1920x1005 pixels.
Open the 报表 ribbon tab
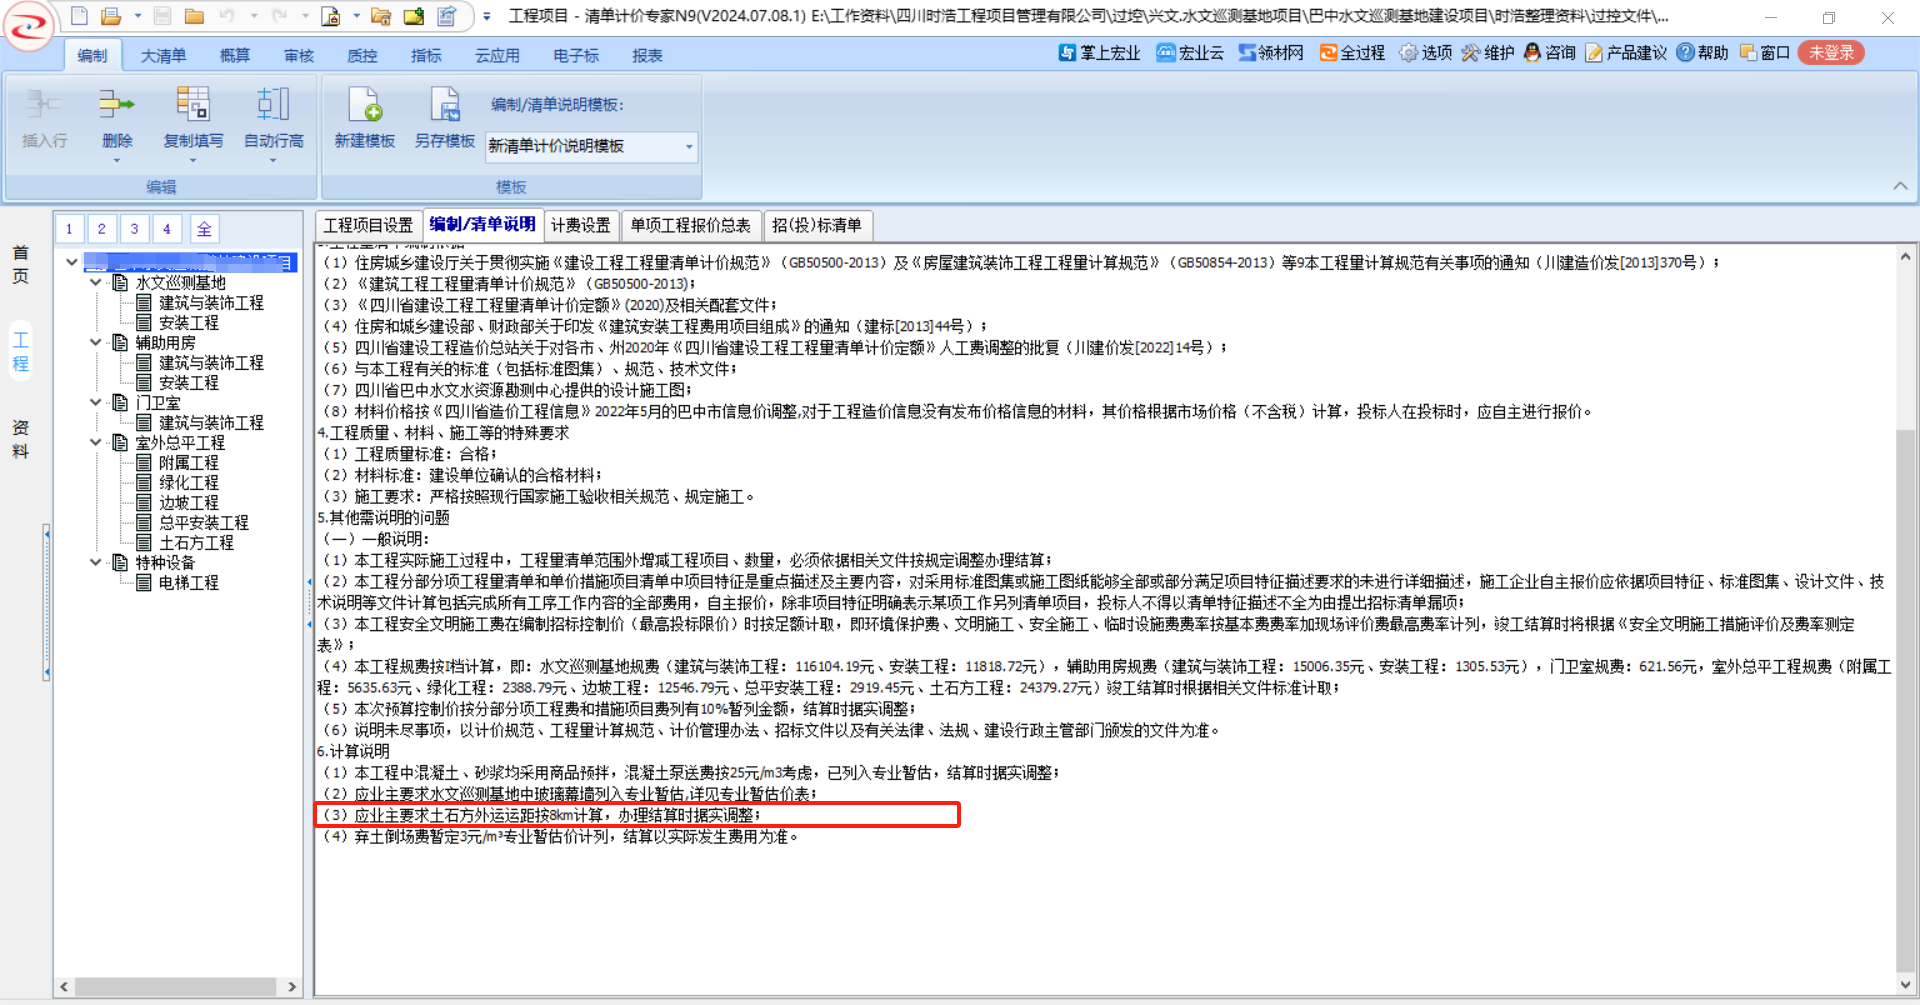pos(647,55)
